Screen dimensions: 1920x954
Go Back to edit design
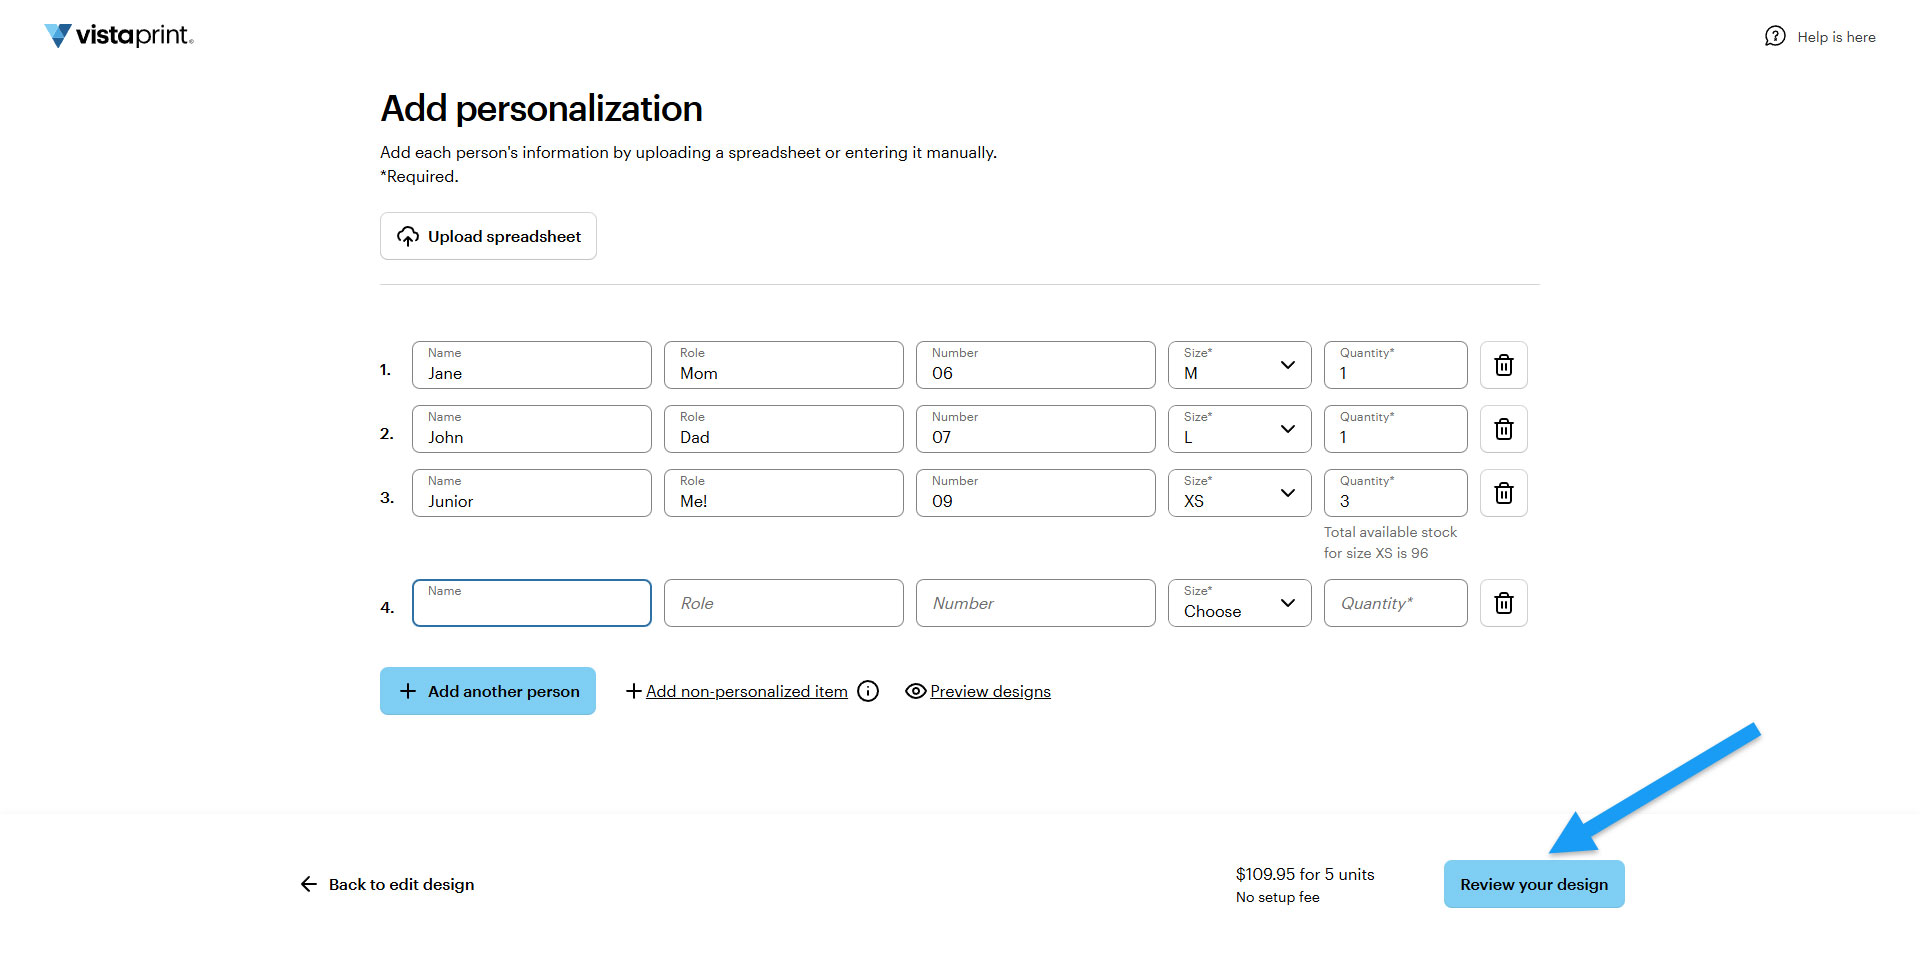pyautogui.click(x=388, y=884)
